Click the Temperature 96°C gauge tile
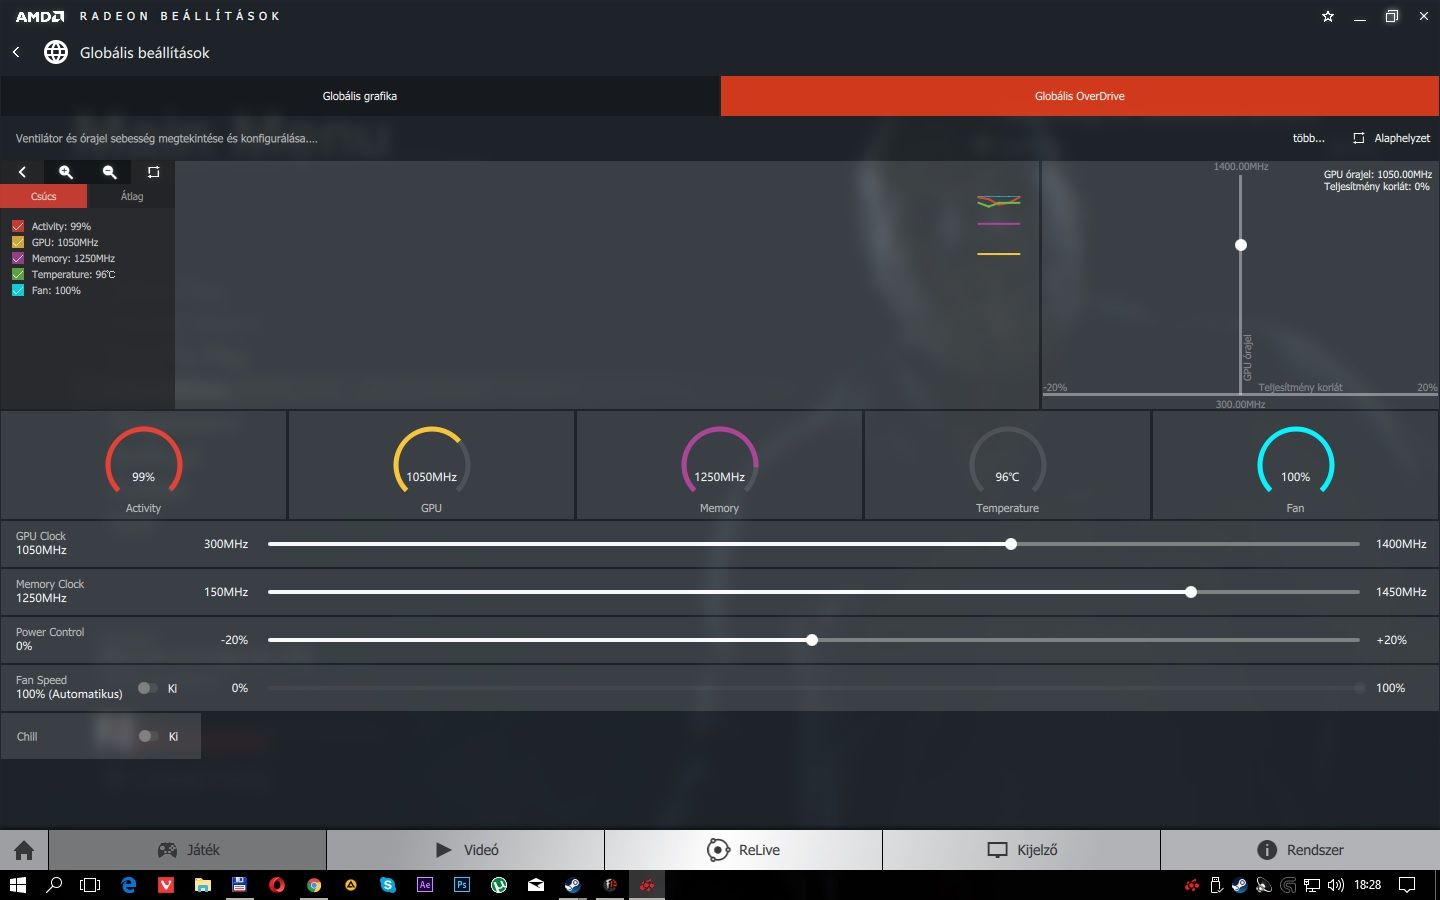This screenshot has height=900, width=1440. pyautogui.click(x=1008, y=465)
